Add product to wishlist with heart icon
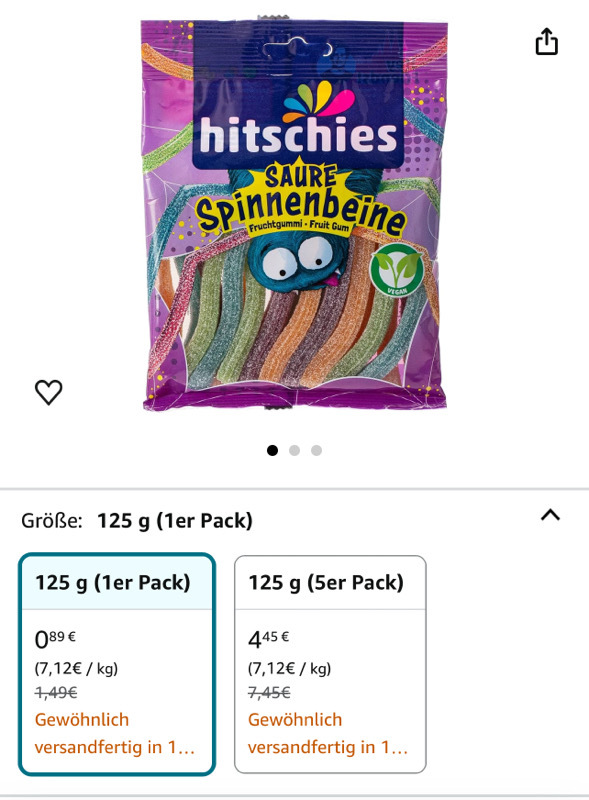Viewport: 589px width, 800px height. point(48,392)
